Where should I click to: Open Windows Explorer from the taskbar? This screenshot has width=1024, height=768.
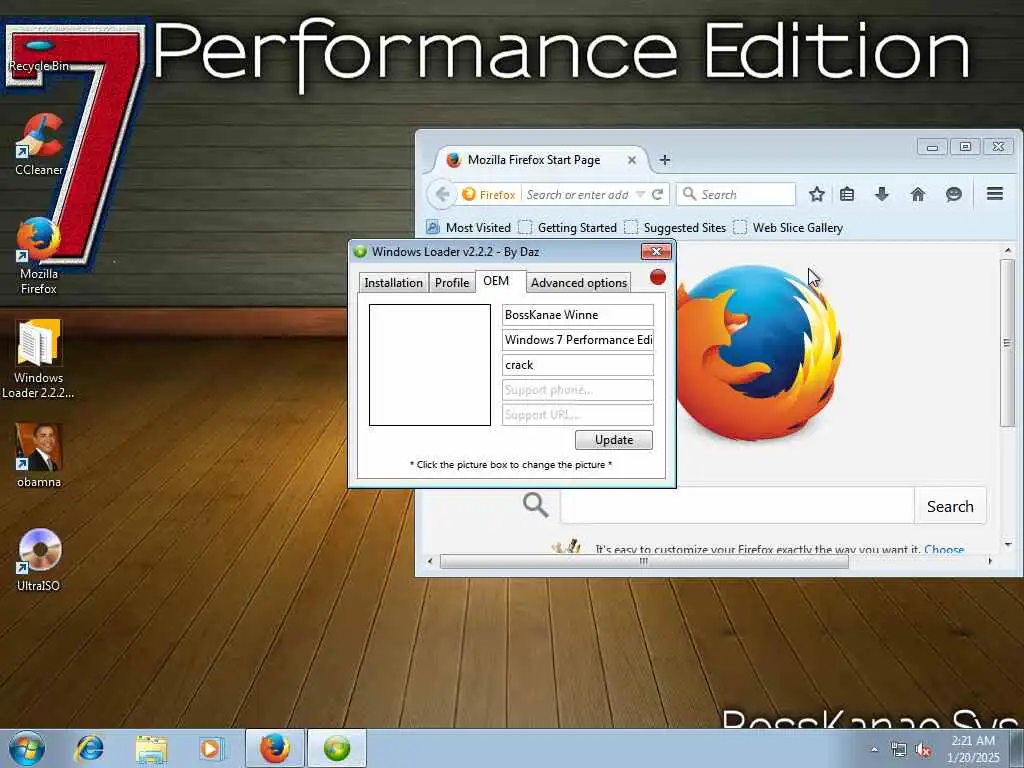[151, 748]
